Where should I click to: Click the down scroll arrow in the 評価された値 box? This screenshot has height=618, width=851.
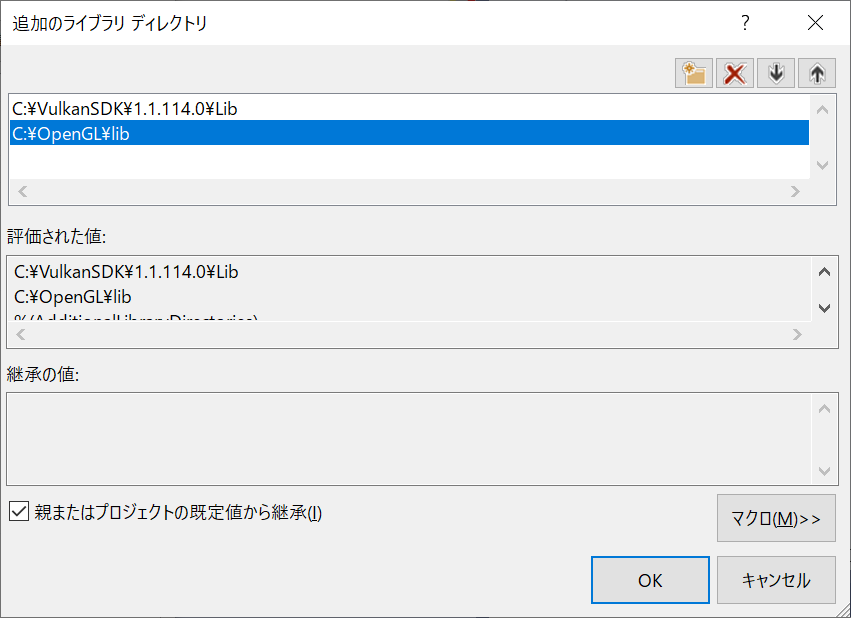click(x=824, y=308)
